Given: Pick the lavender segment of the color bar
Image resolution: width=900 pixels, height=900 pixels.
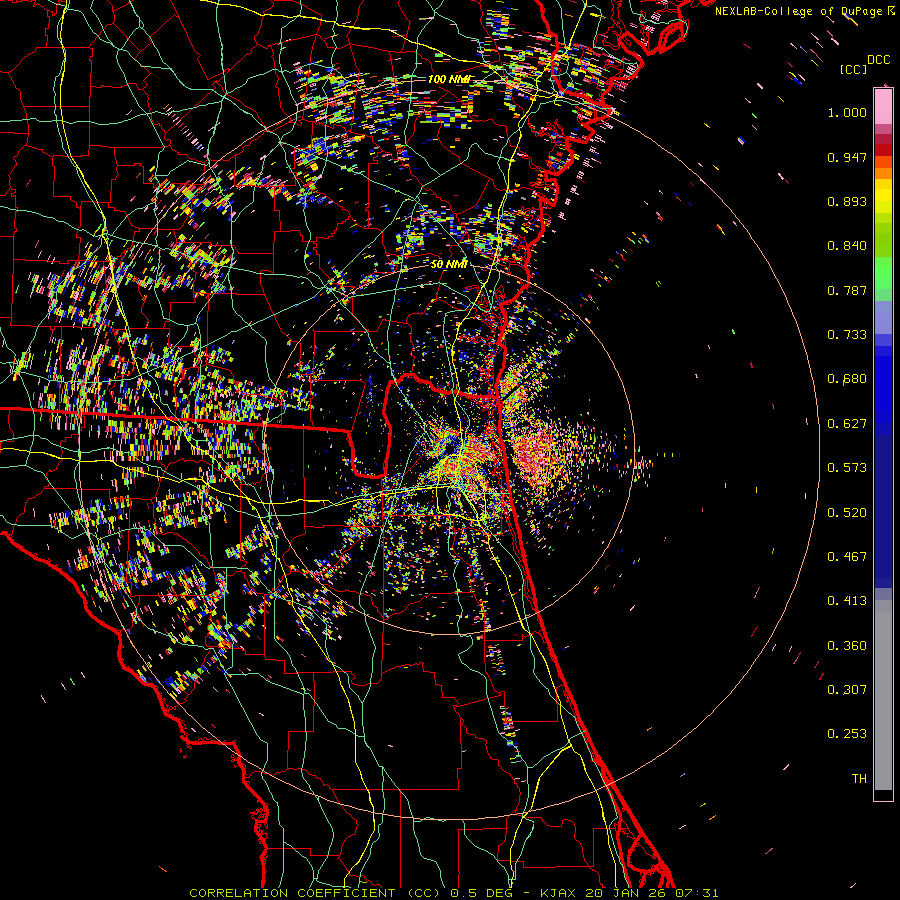Looking at the screenshot, I should click(883, 317).
